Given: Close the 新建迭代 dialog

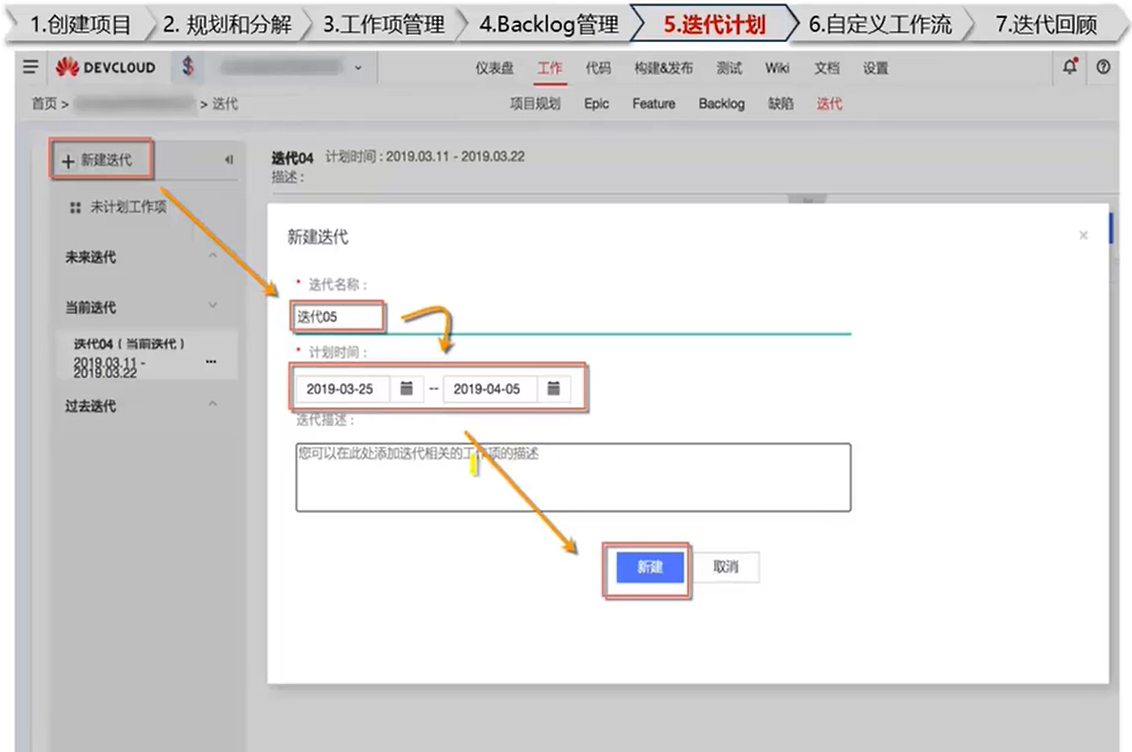Looking at the screenshot, I should 1083,235.
